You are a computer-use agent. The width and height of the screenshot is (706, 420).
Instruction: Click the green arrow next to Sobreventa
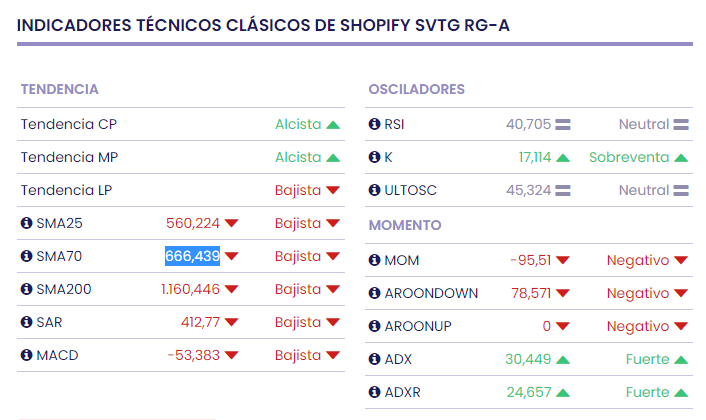coord(681,157)
